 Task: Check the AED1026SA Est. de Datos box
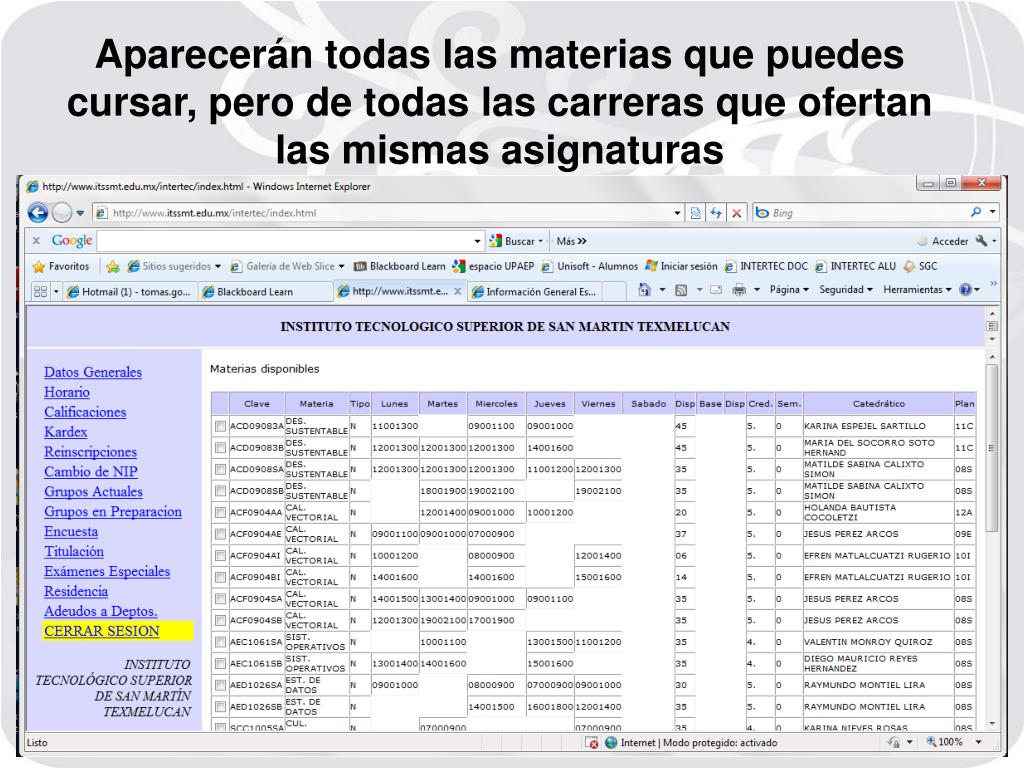[220, 685]
